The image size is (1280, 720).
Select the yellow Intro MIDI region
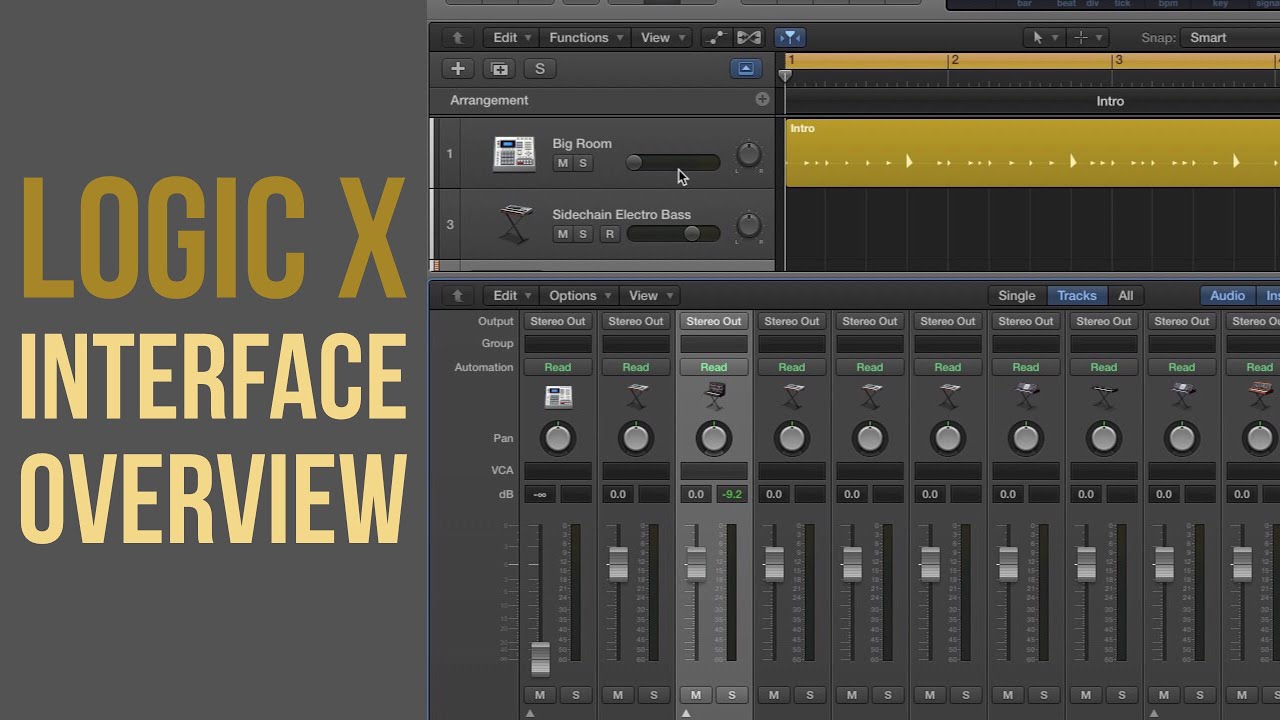point(1033,153)
